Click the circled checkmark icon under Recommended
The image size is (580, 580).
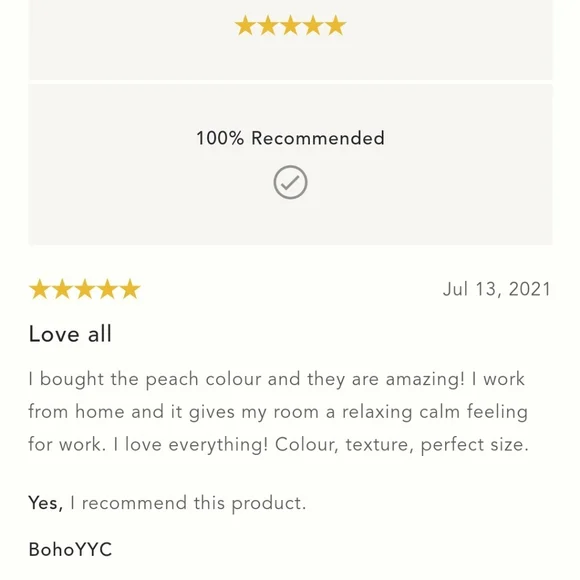tap(290, 182)
